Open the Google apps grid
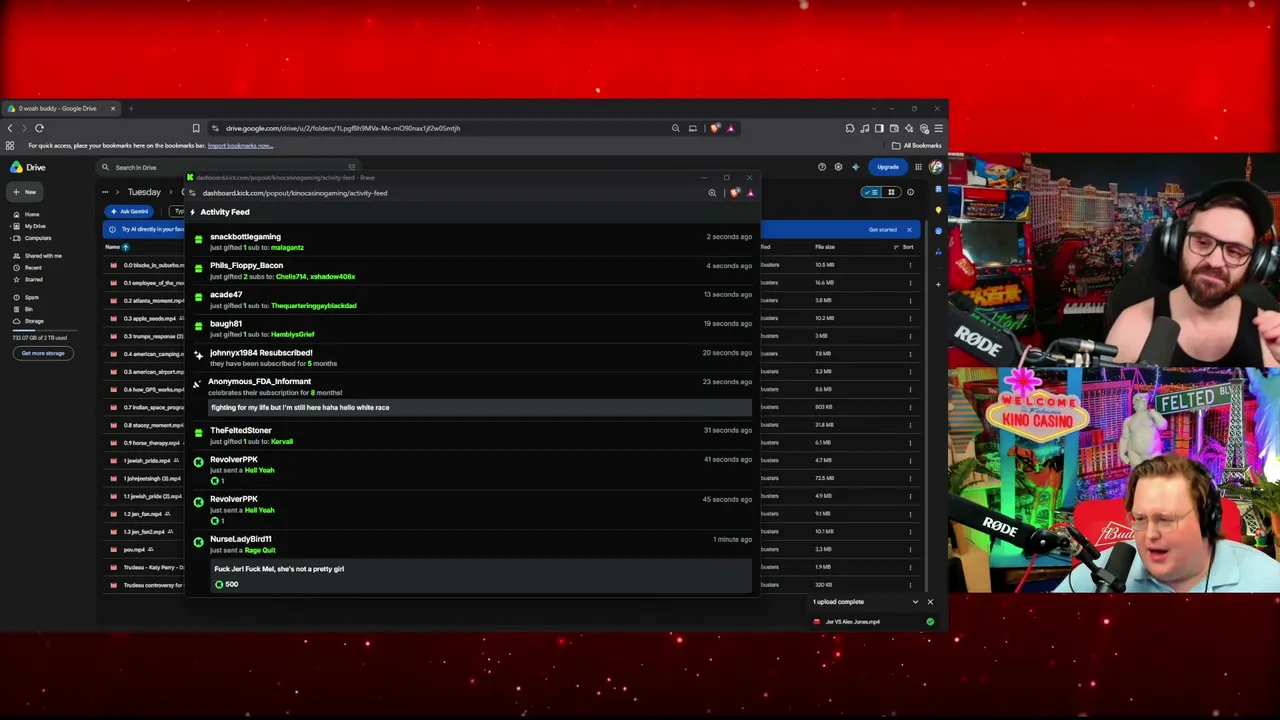The height and width of the screenshot is (720, 1280). point(918,167)
